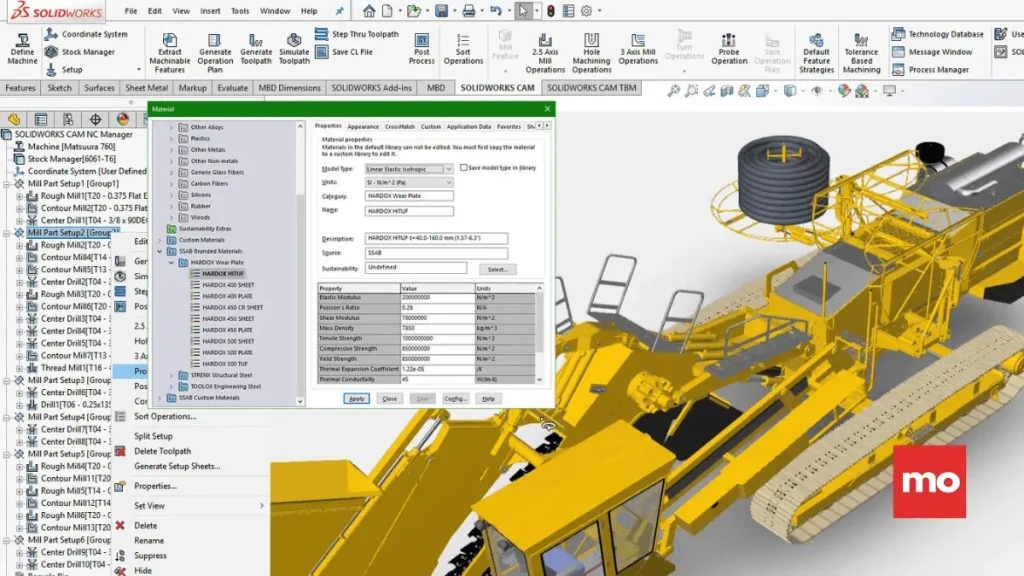Viewport: 1024px width, 576px height.
Task: Run Generate Operation Plan
Action: [x=215, y=40]
